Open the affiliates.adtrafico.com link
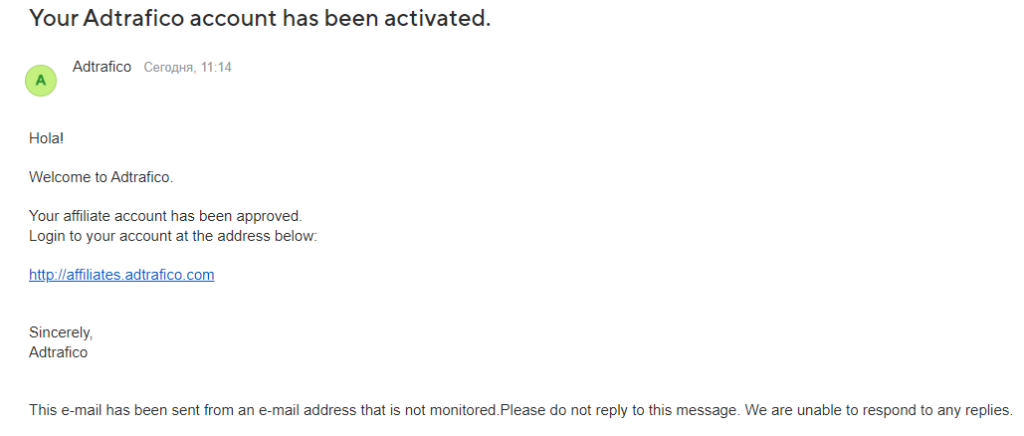1024x436 pixels. pyautogui.click(x=121, y=275)
